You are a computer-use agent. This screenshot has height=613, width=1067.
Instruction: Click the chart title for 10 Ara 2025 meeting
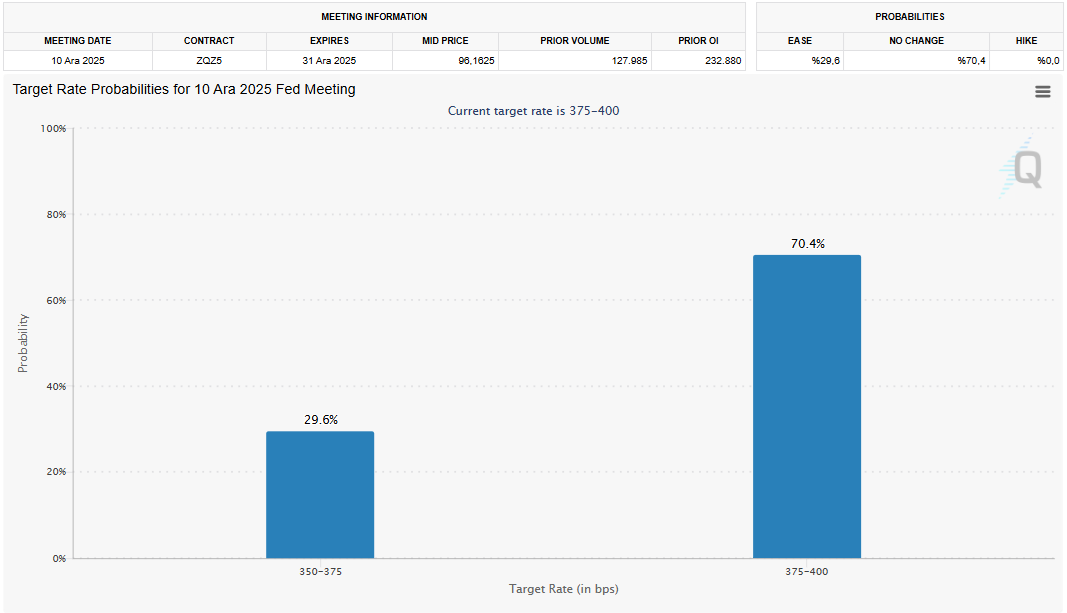click(184, 89)
